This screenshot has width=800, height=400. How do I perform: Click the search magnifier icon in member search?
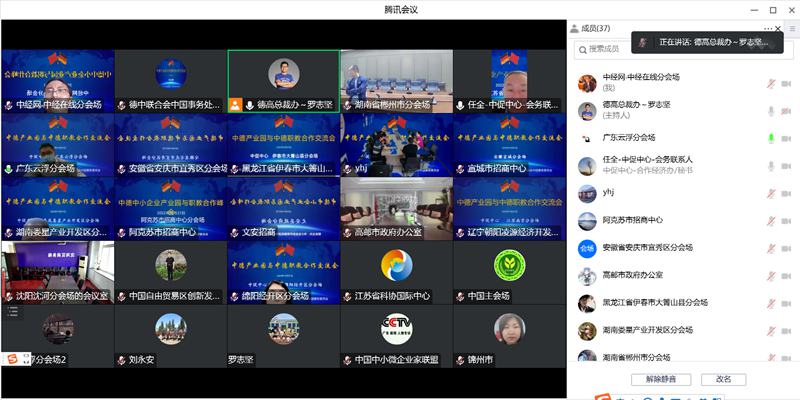[x=582, y=48]
